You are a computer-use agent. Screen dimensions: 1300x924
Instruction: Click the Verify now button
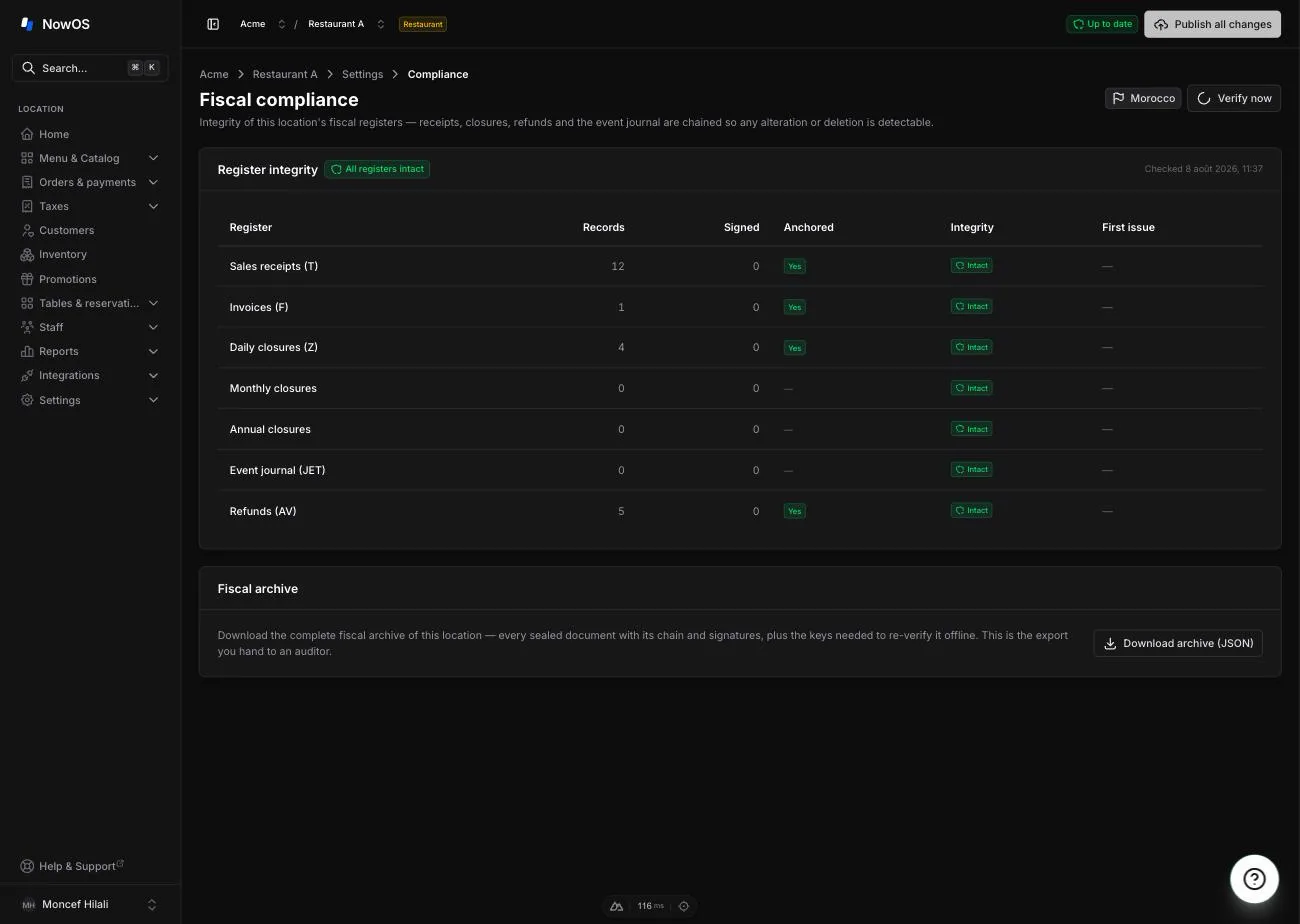[x=1234, y=98]
